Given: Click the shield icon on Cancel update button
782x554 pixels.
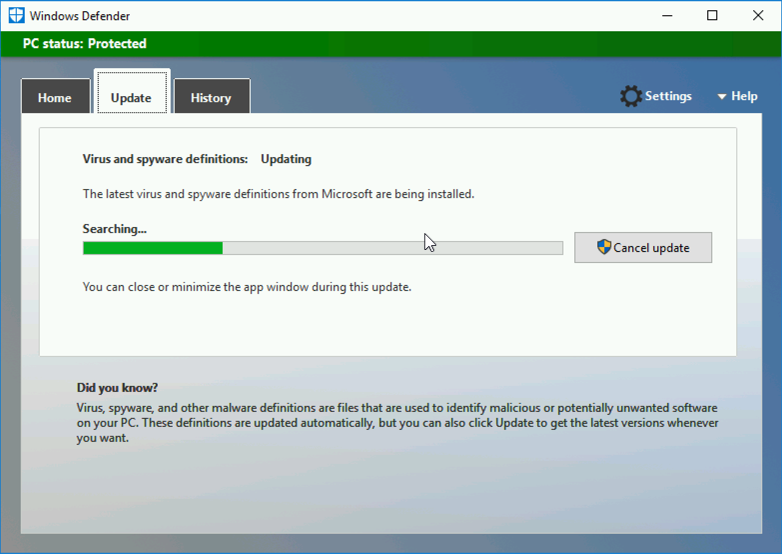Looking at the screenshot, I should (x=604, y=247).
